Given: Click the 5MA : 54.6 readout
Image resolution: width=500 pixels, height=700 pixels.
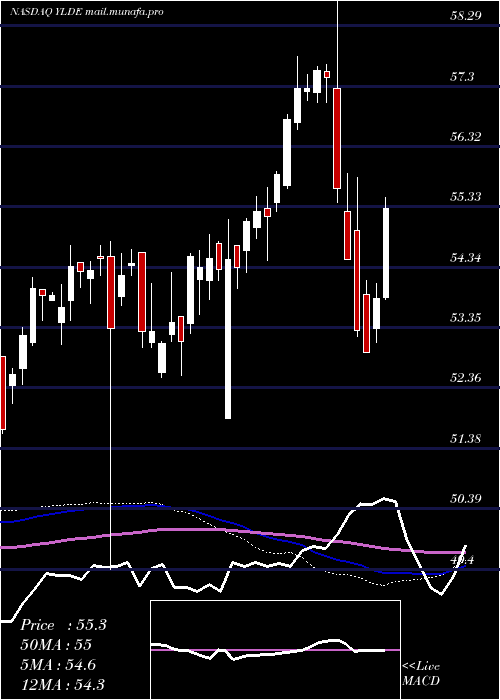Looking at the screenshot, I should (x=58, y=665).
